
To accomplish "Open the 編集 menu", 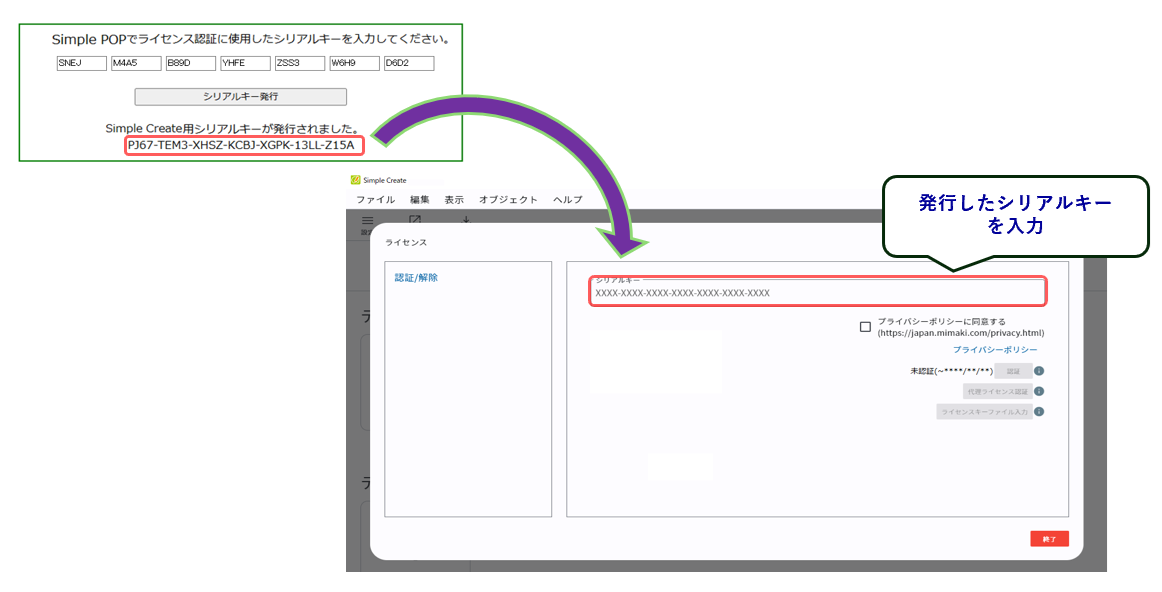I will click(x=419, y=199).
